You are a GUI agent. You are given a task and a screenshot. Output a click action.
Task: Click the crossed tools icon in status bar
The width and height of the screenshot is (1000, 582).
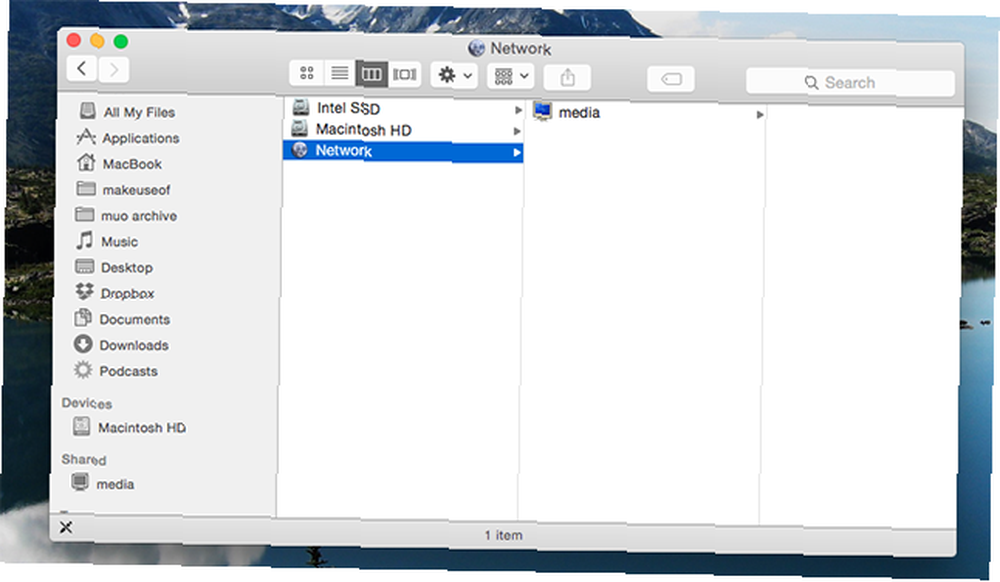point(66,527)
